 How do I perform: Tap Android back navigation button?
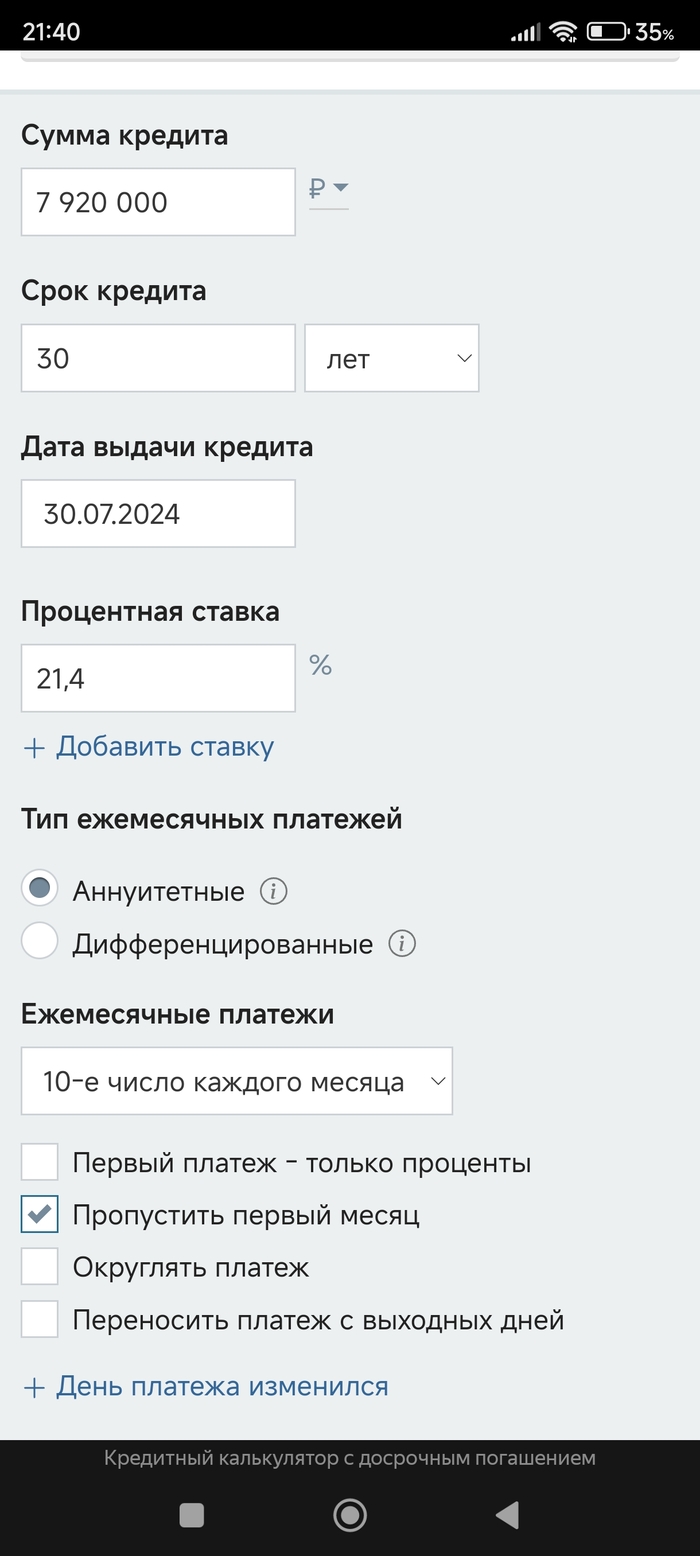507,1515
